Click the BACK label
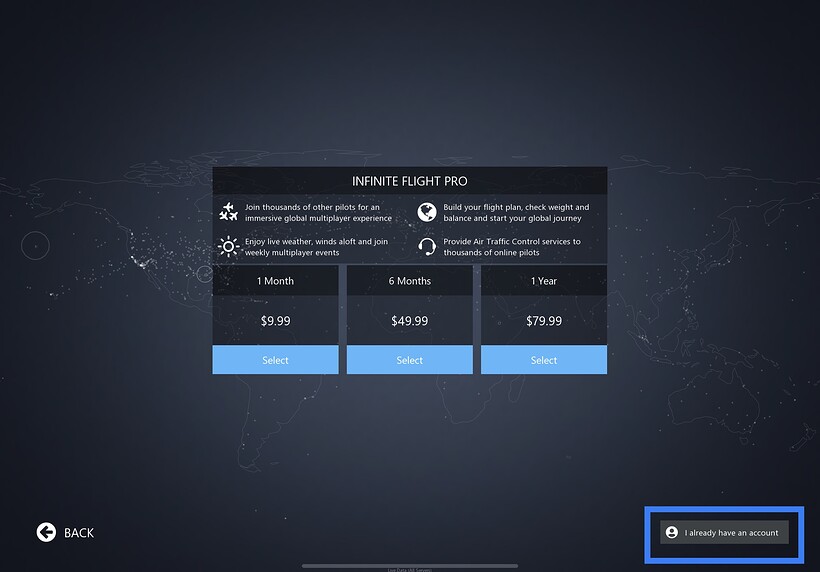The image size is (820, 572). pyautogui.click(x=79, y=533)
